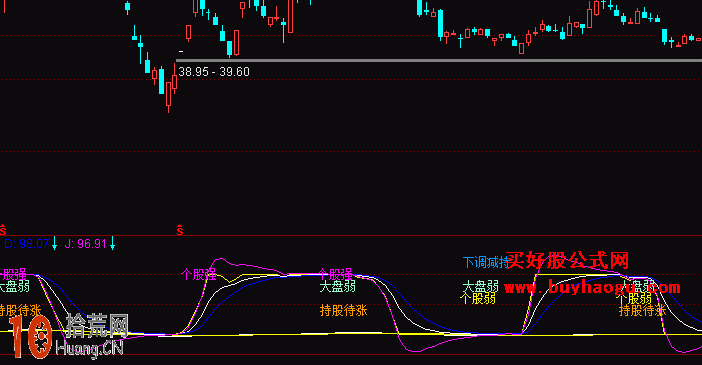Click the blue D: 98.07 indicator value
This screenshot has width=702, height=365.
pos(26,244)
